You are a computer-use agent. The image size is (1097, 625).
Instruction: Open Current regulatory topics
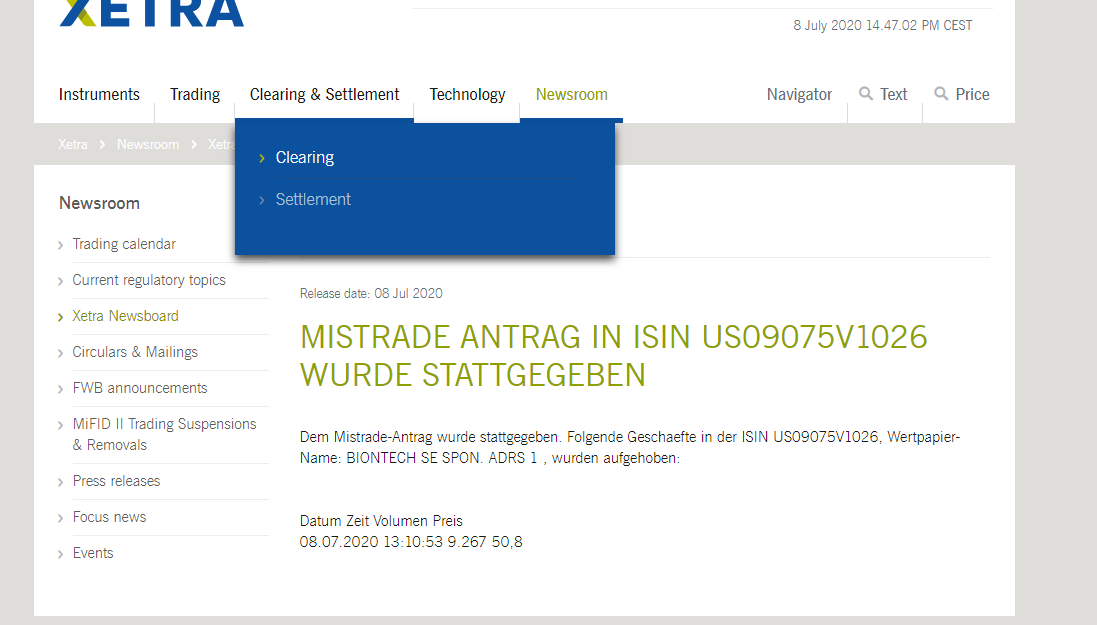tap(149, 280)
